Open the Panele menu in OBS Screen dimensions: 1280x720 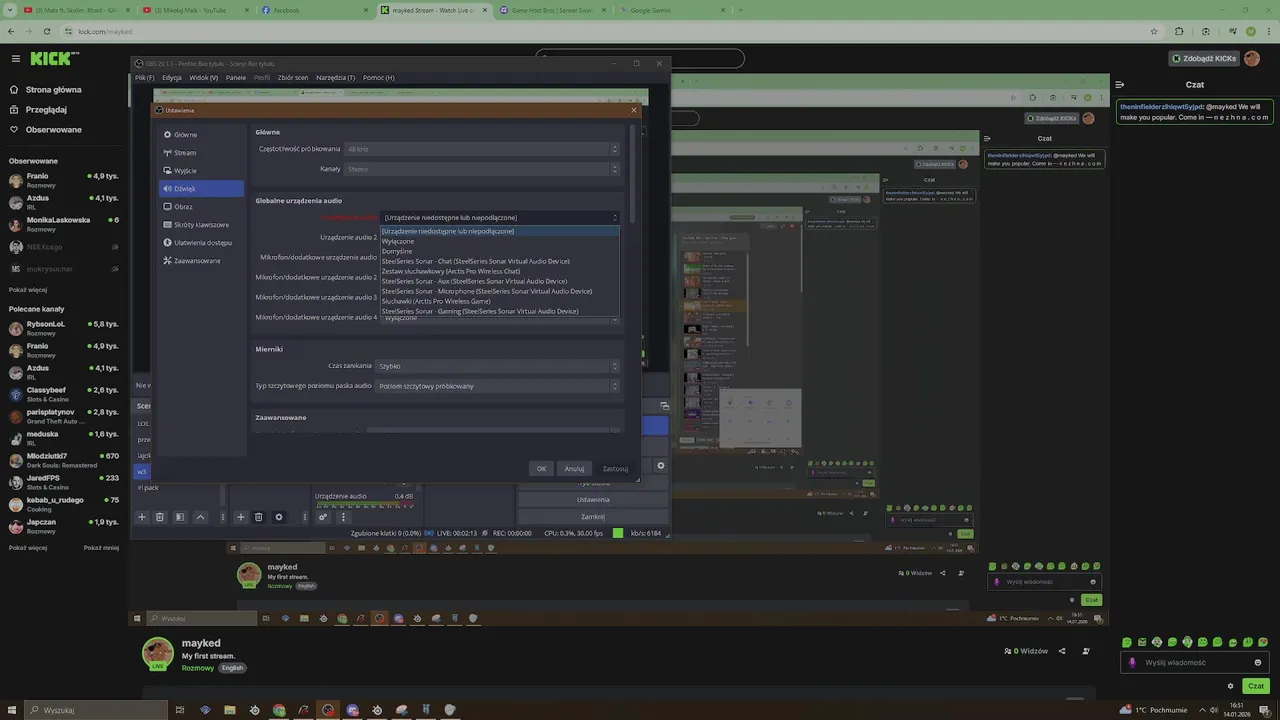click(x=236, y=77)
